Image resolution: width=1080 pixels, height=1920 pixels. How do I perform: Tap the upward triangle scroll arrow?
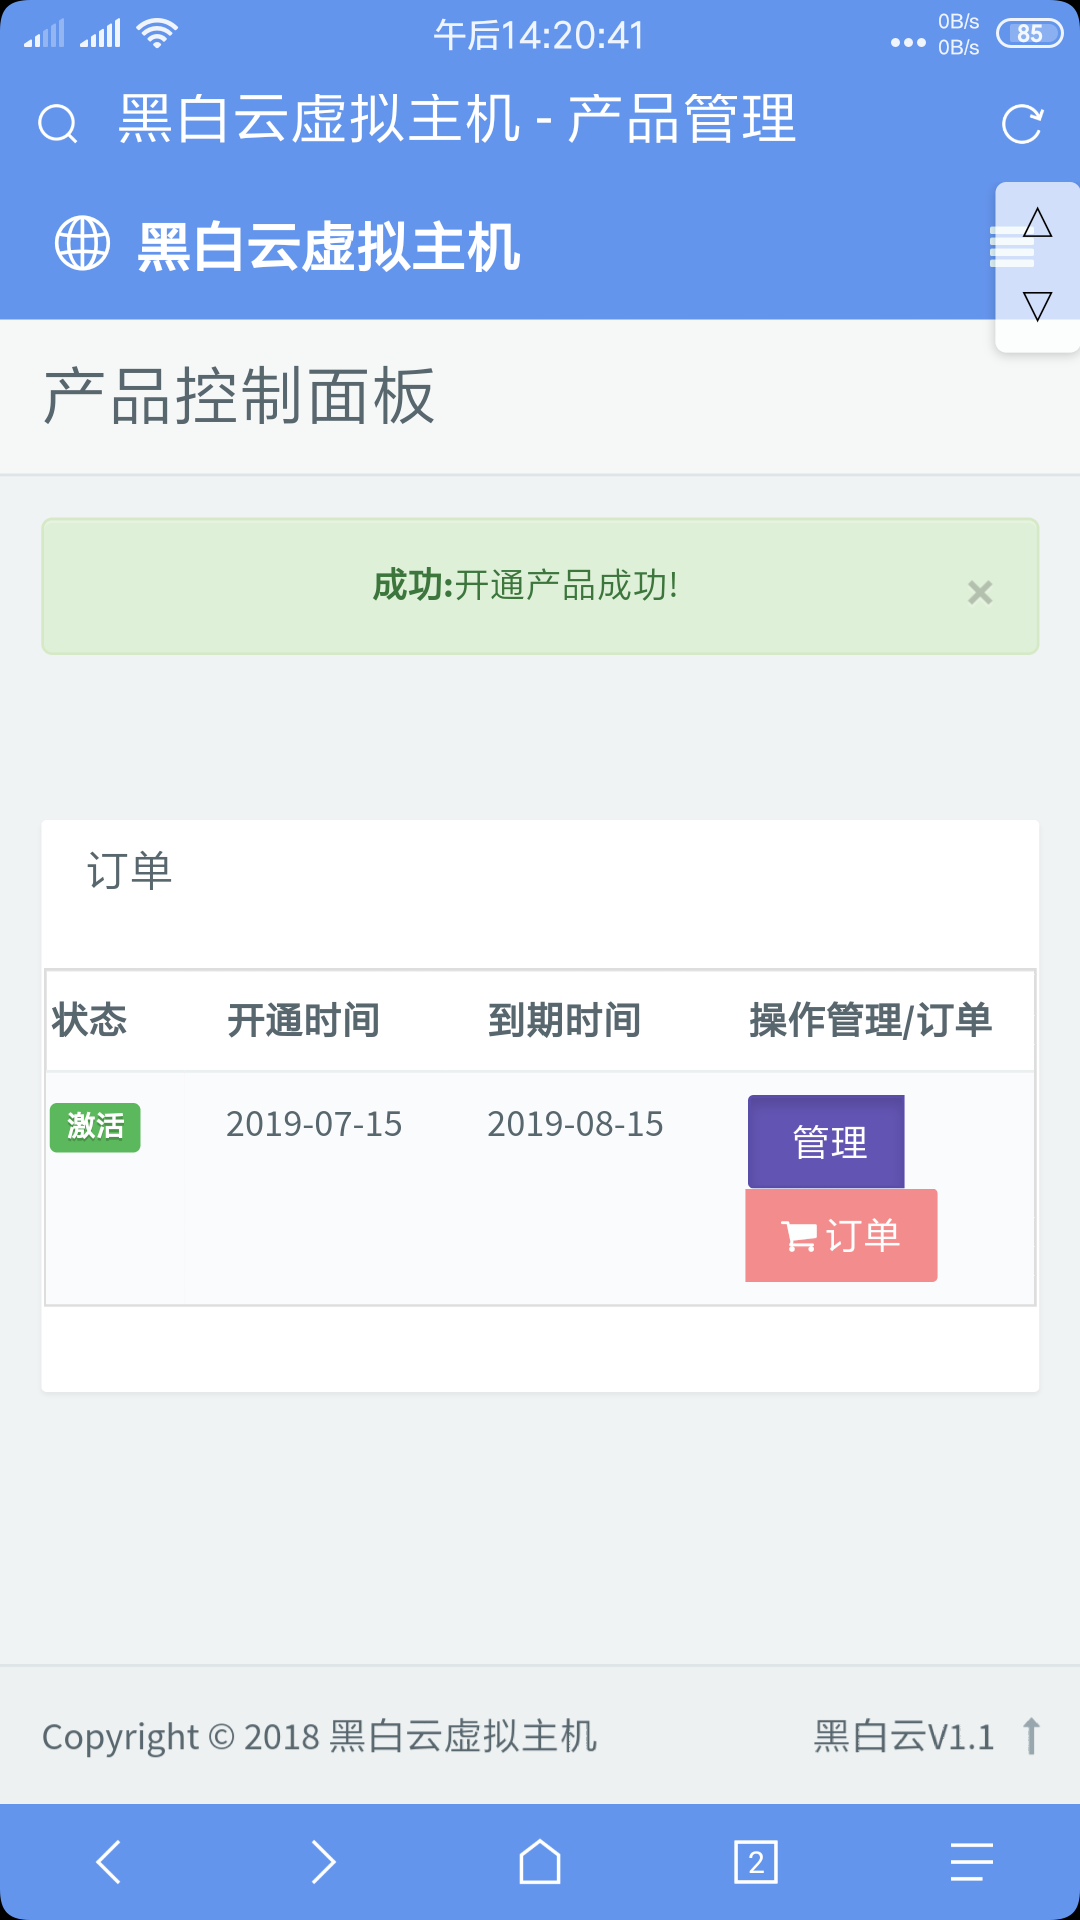click(1038, 222)
